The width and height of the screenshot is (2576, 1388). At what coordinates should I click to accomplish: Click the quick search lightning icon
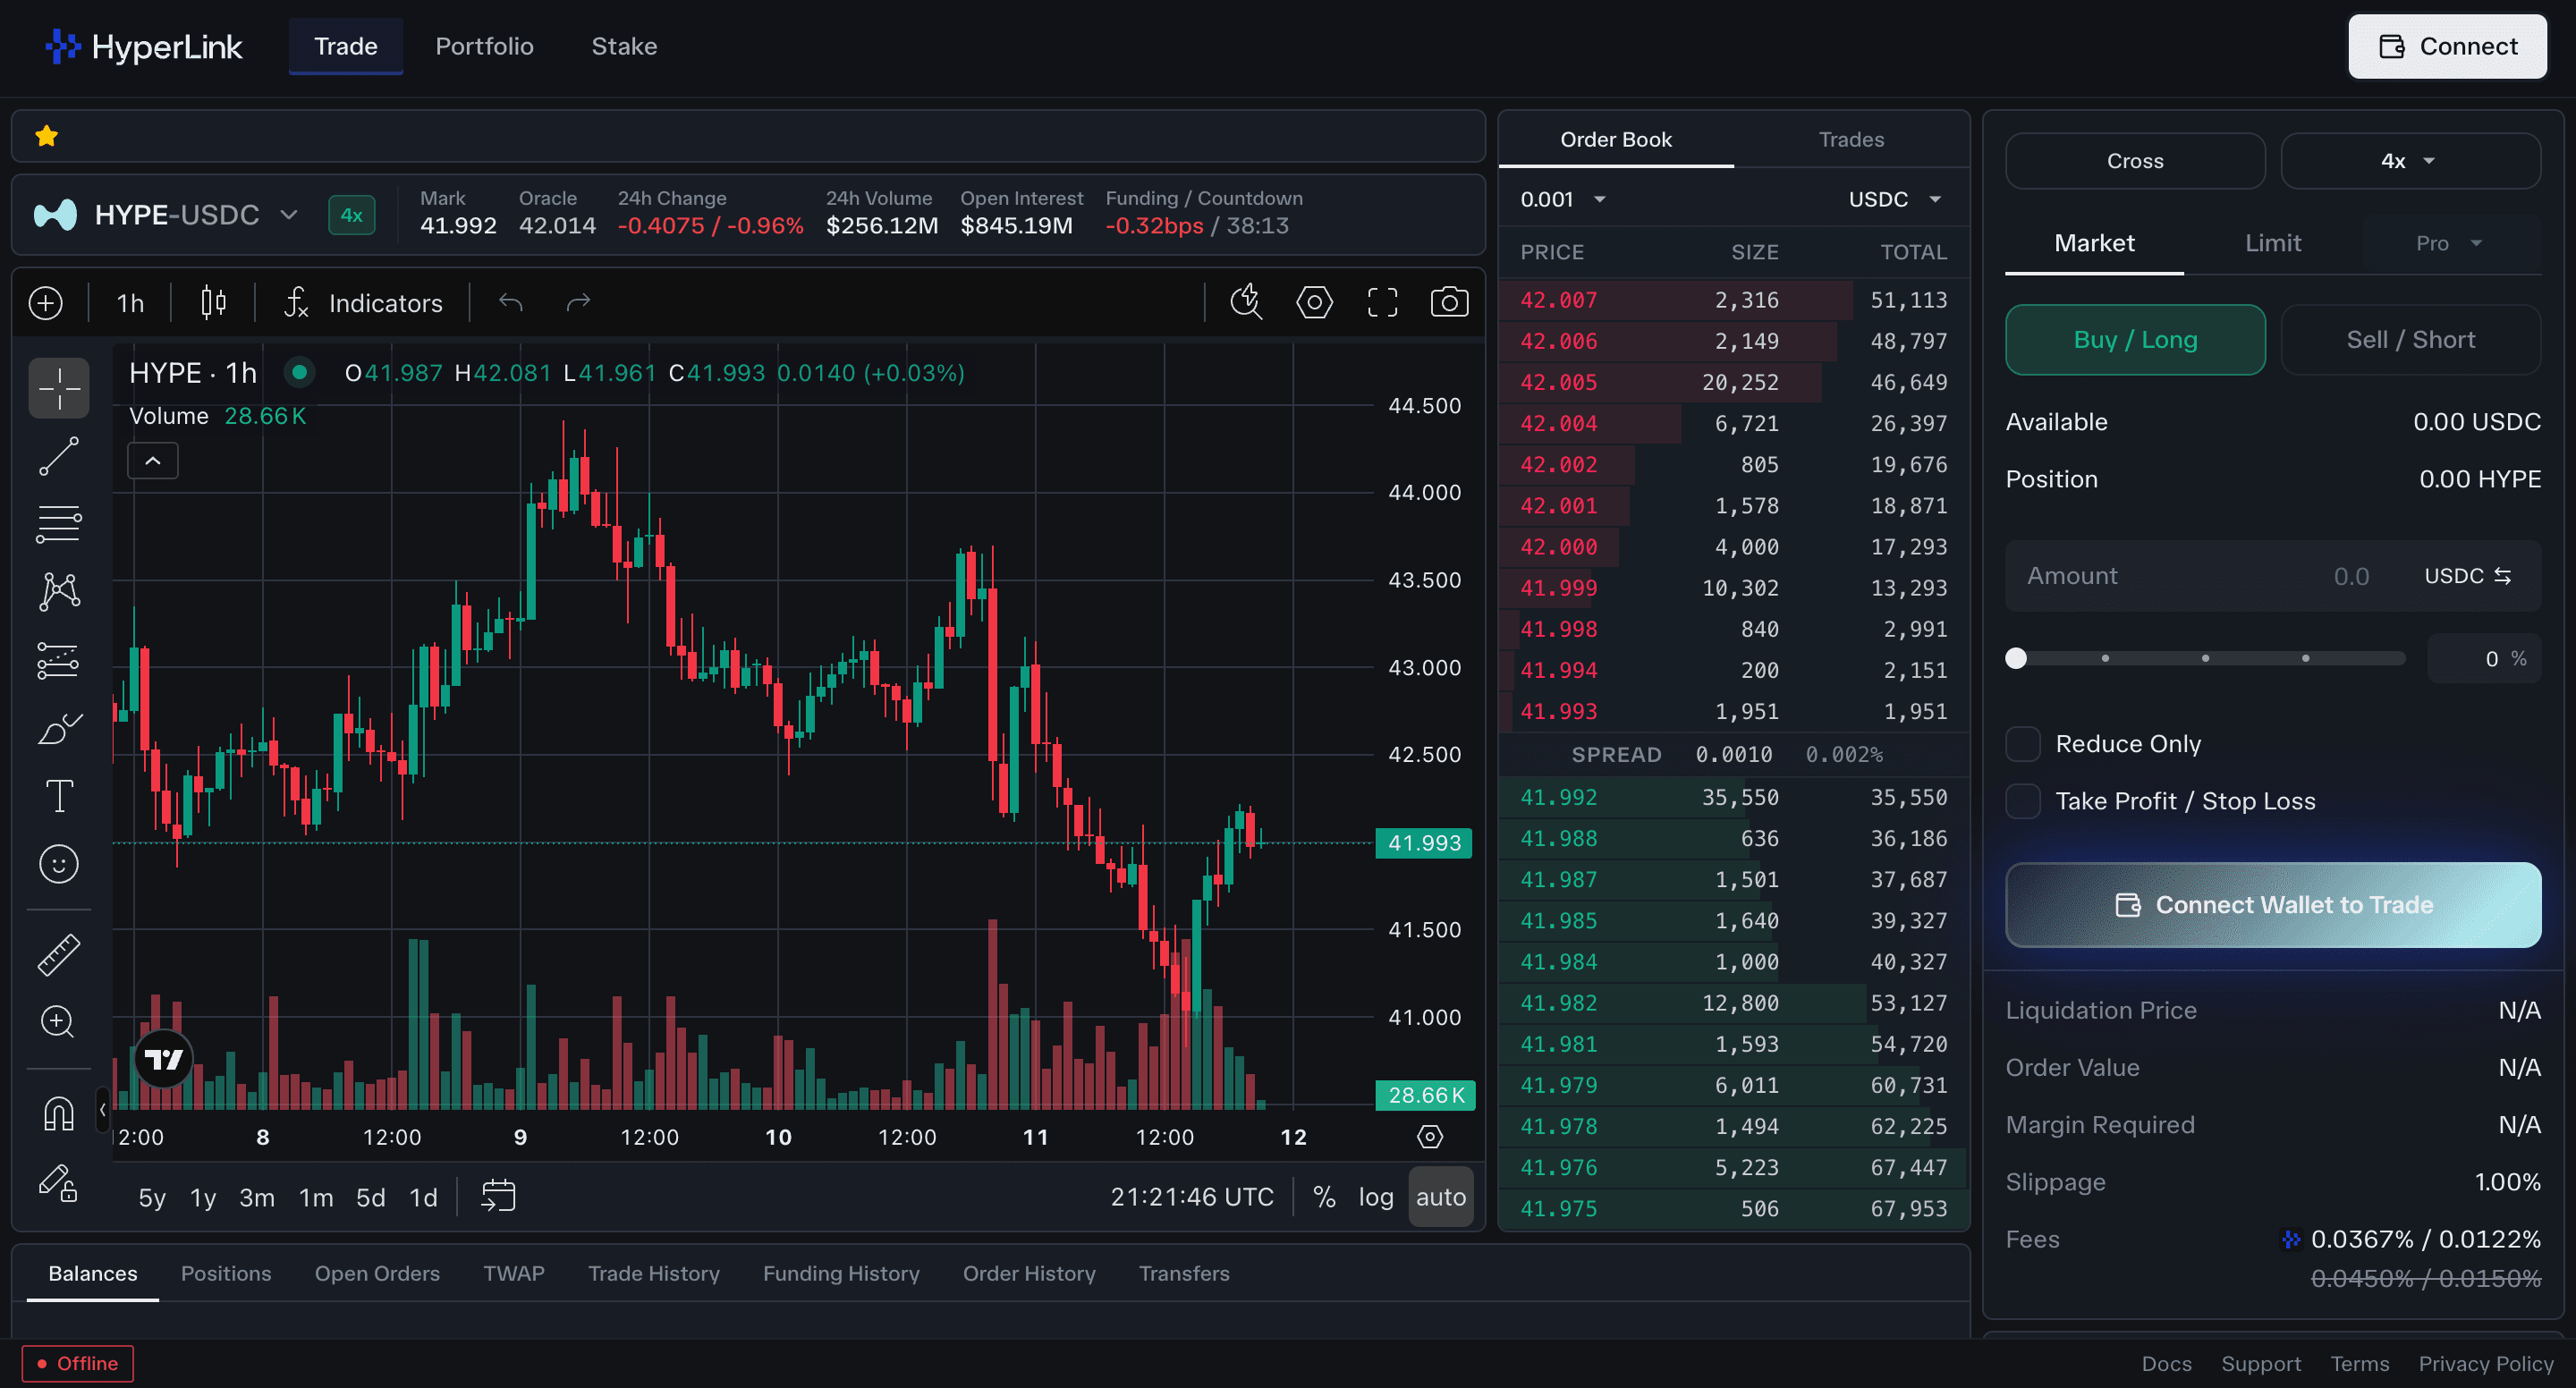click(1246, 302)
